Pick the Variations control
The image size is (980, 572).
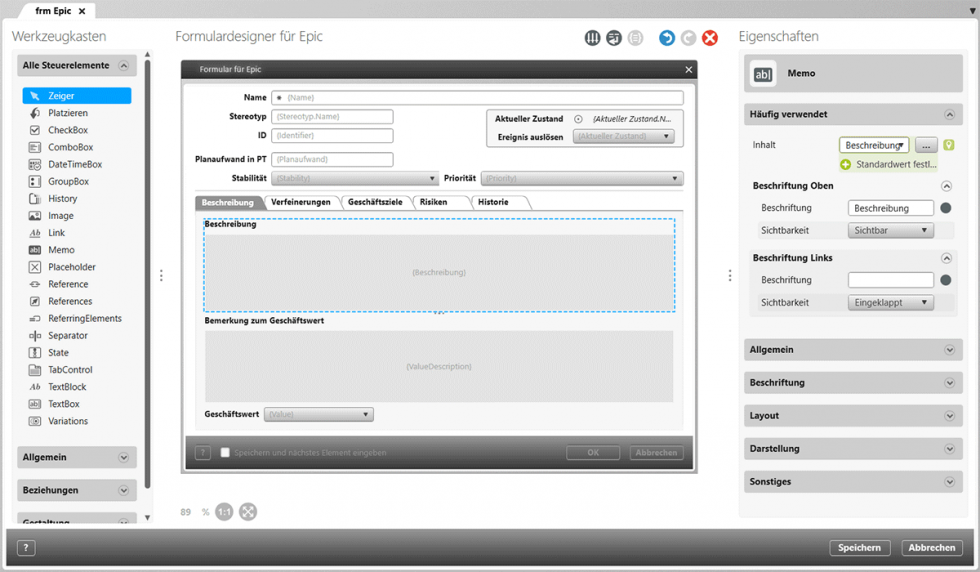pyautogui.click(x=68, y=421)
